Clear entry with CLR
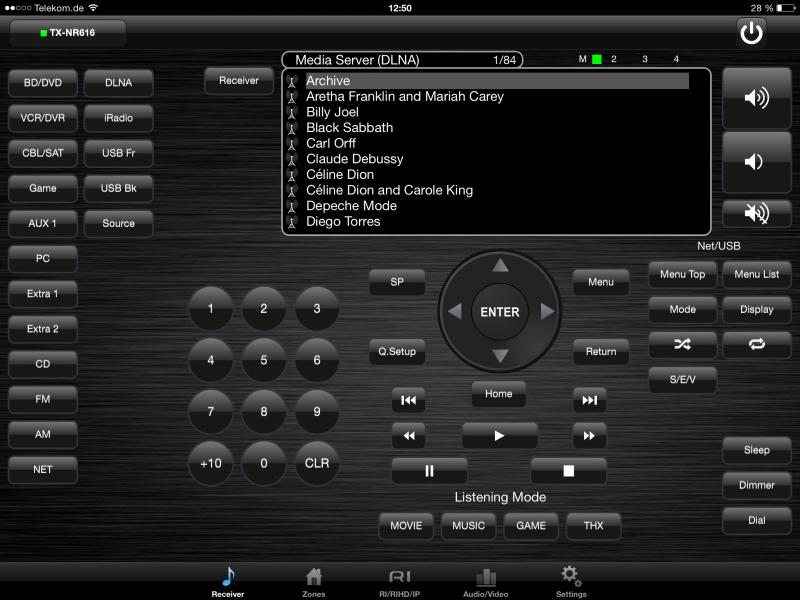The height and width of the screenshot is (600, 800). point(317,463)
